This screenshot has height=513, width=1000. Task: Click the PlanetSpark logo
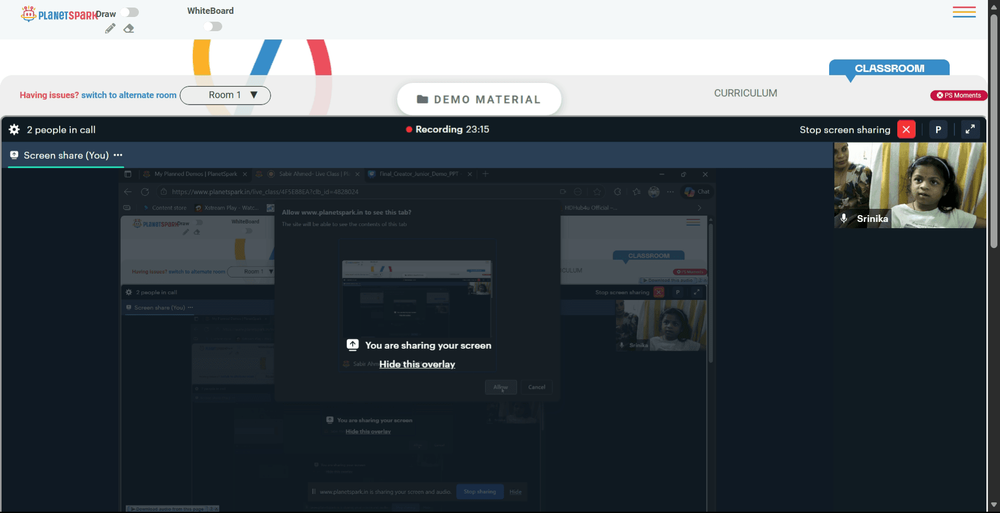(59, 14)
